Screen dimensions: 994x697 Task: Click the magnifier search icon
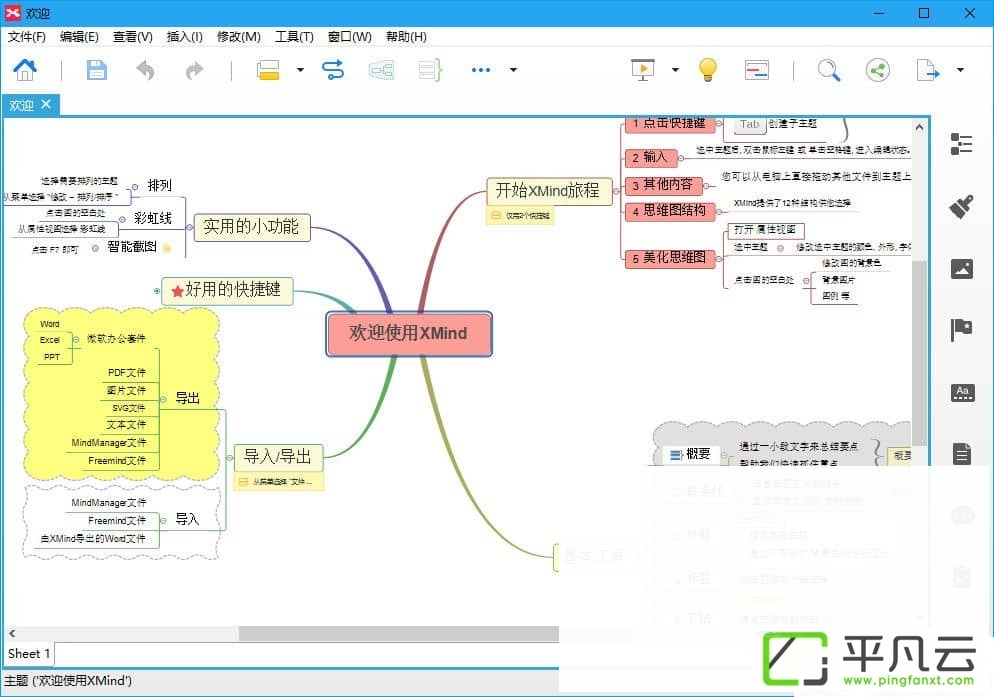(829, 70)
